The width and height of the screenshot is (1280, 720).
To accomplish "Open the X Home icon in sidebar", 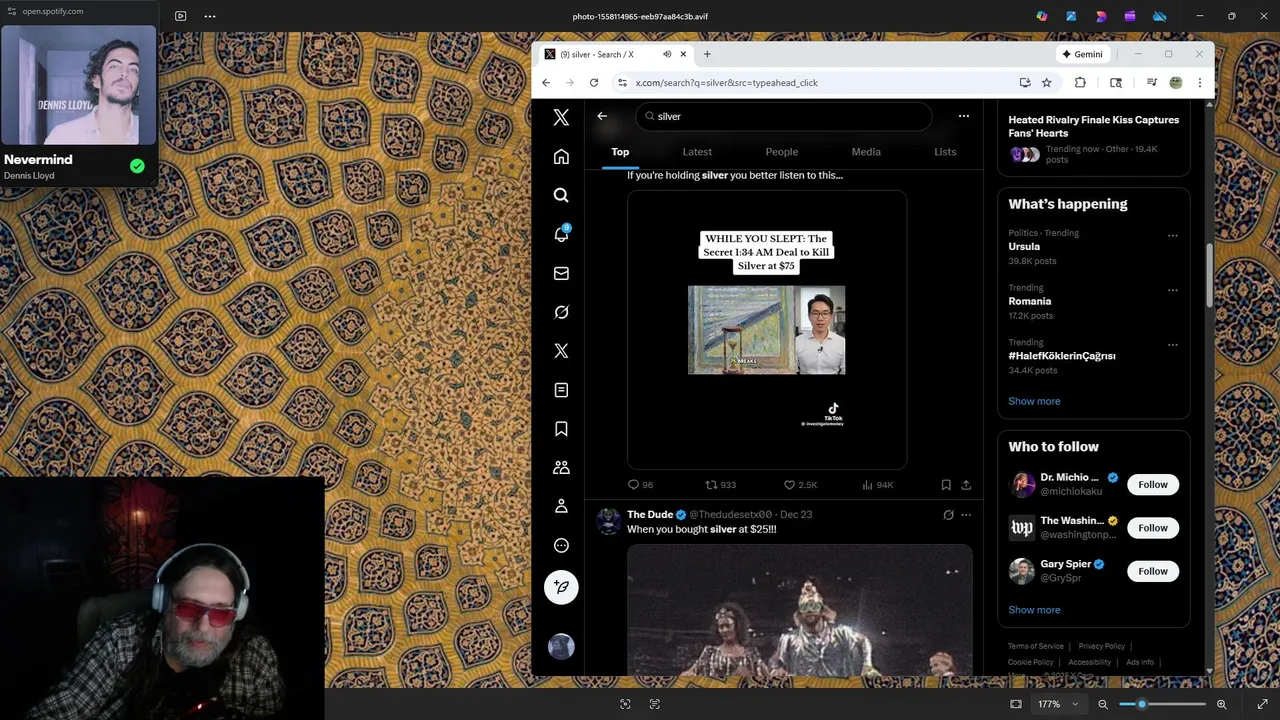I will click(561, 157).
